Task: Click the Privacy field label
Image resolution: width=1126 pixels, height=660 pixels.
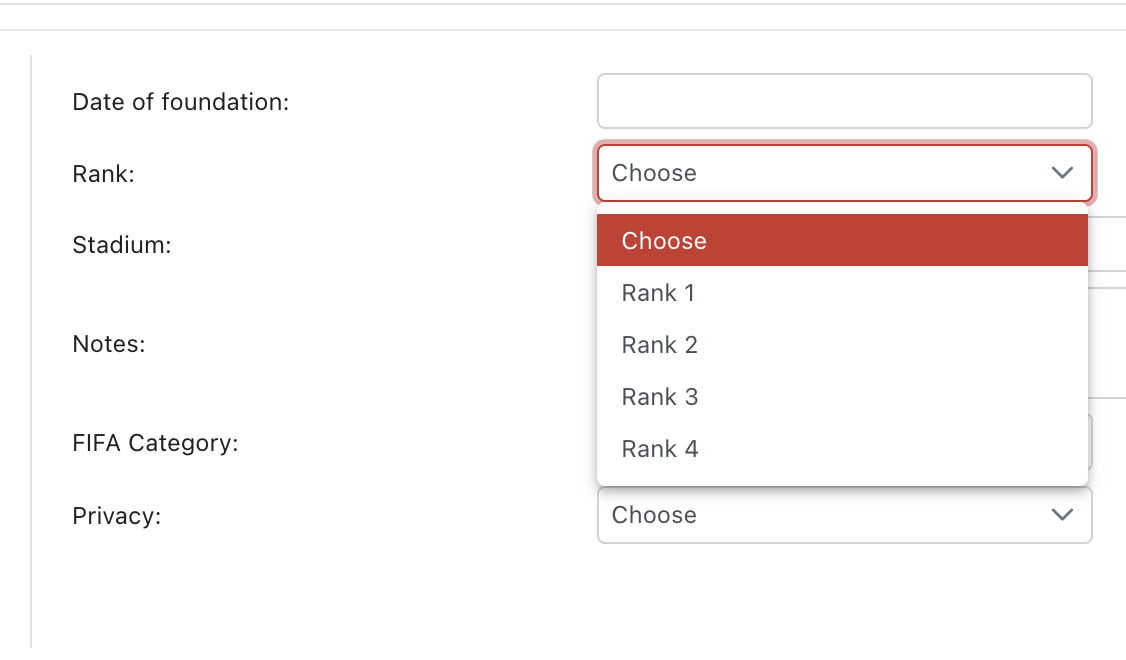Action: (117, 516)
